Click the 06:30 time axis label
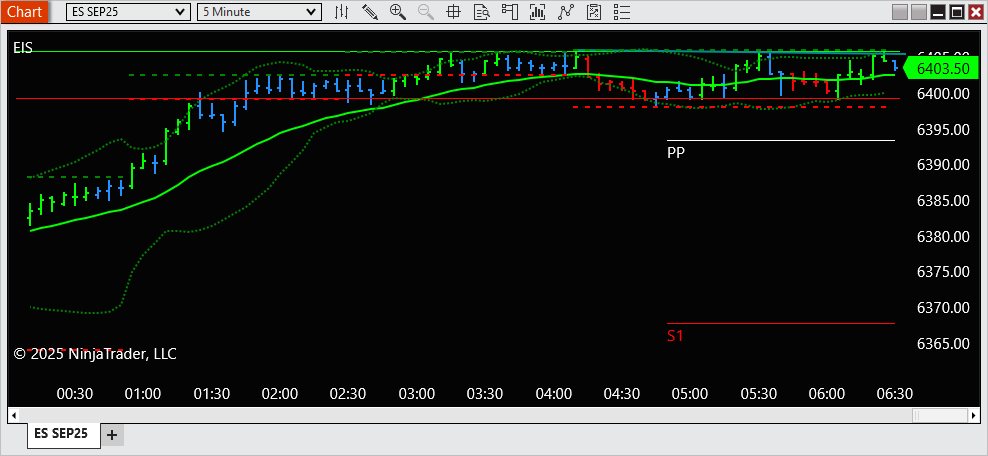 pos(895,394)
